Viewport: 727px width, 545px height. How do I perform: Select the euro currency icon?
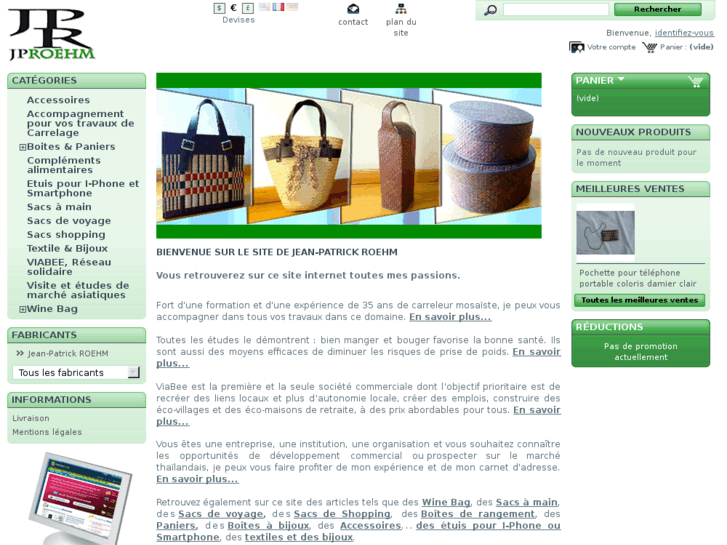point(233,8)
